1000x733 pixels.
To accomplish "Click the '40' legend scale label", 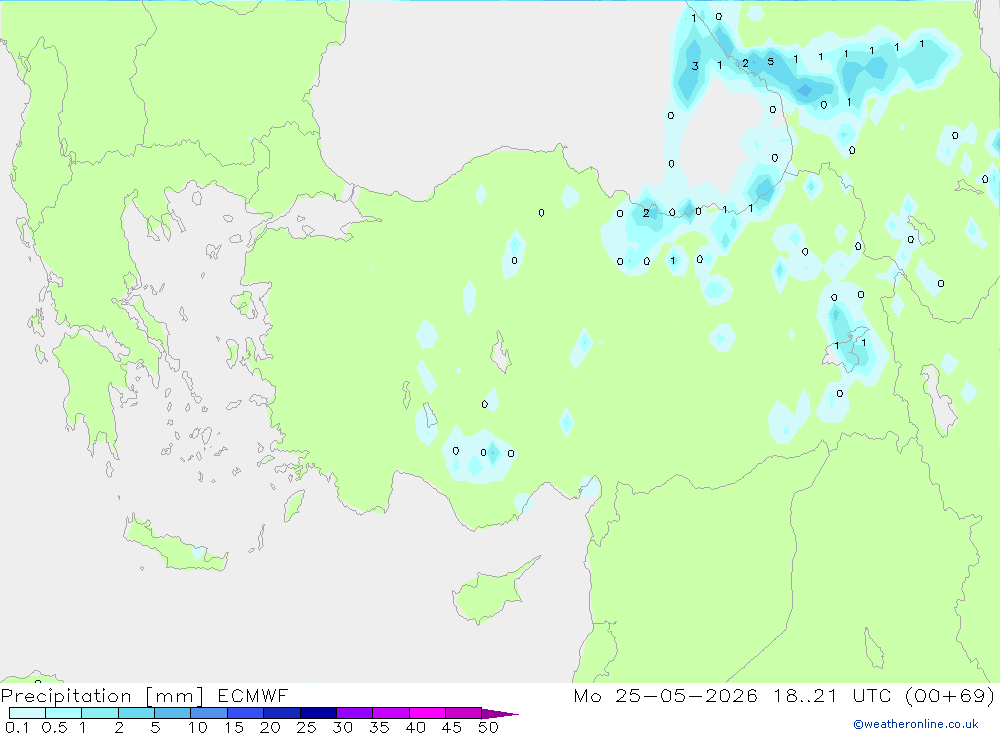I will [x=416, y=727].
